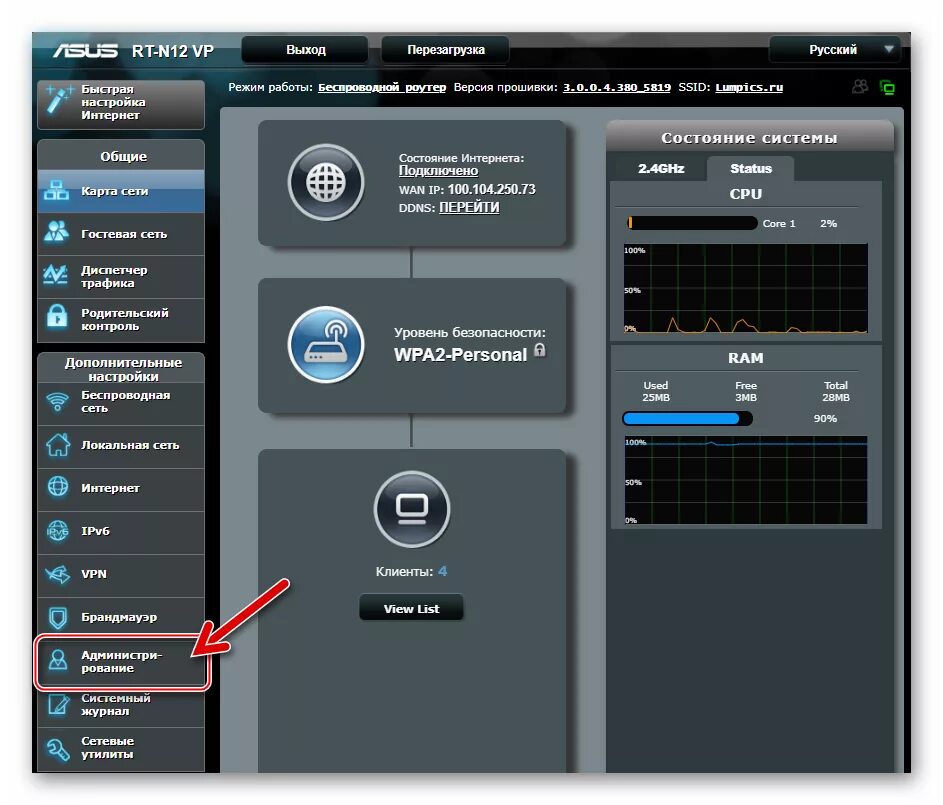The height and width of the screenshot is (805, 943).
Task: Open Брандмауэр menu item
Action: 121,617
